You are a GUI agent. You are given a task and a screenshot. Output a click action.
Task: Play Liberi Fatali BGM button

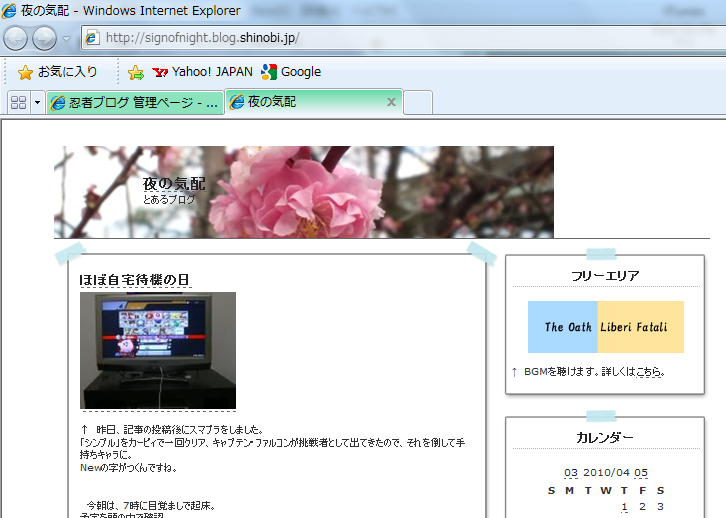tap(641, 327)
